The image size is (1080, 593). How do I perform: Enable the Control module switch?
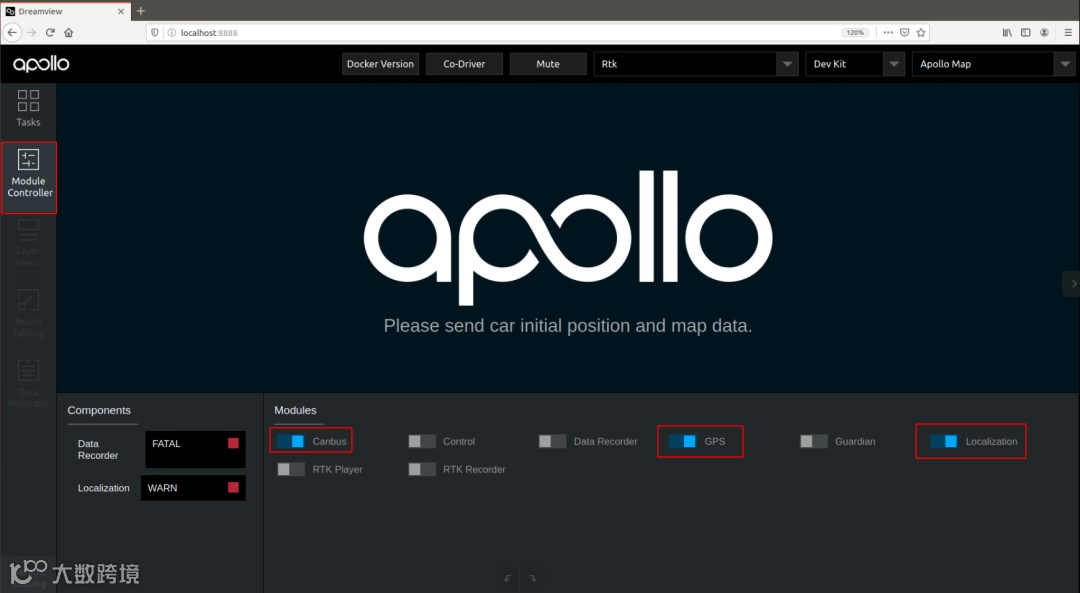click(422, 441)
